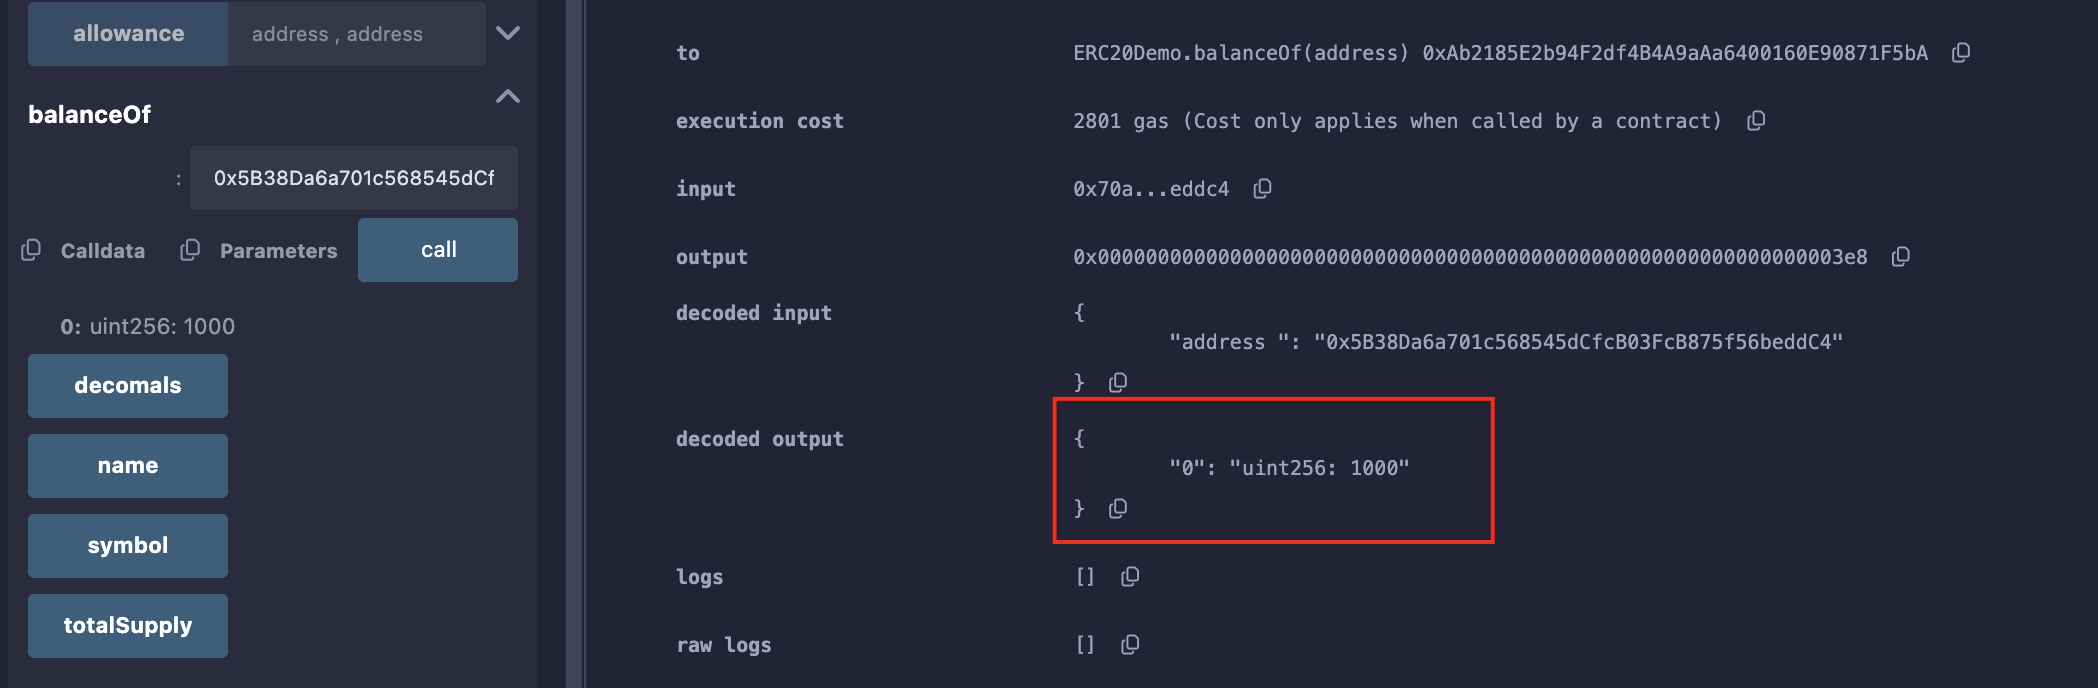This screenshot has height=688, width=2098.
Task: Copy the raw logs array
Action: click(x=1130, y=645)
